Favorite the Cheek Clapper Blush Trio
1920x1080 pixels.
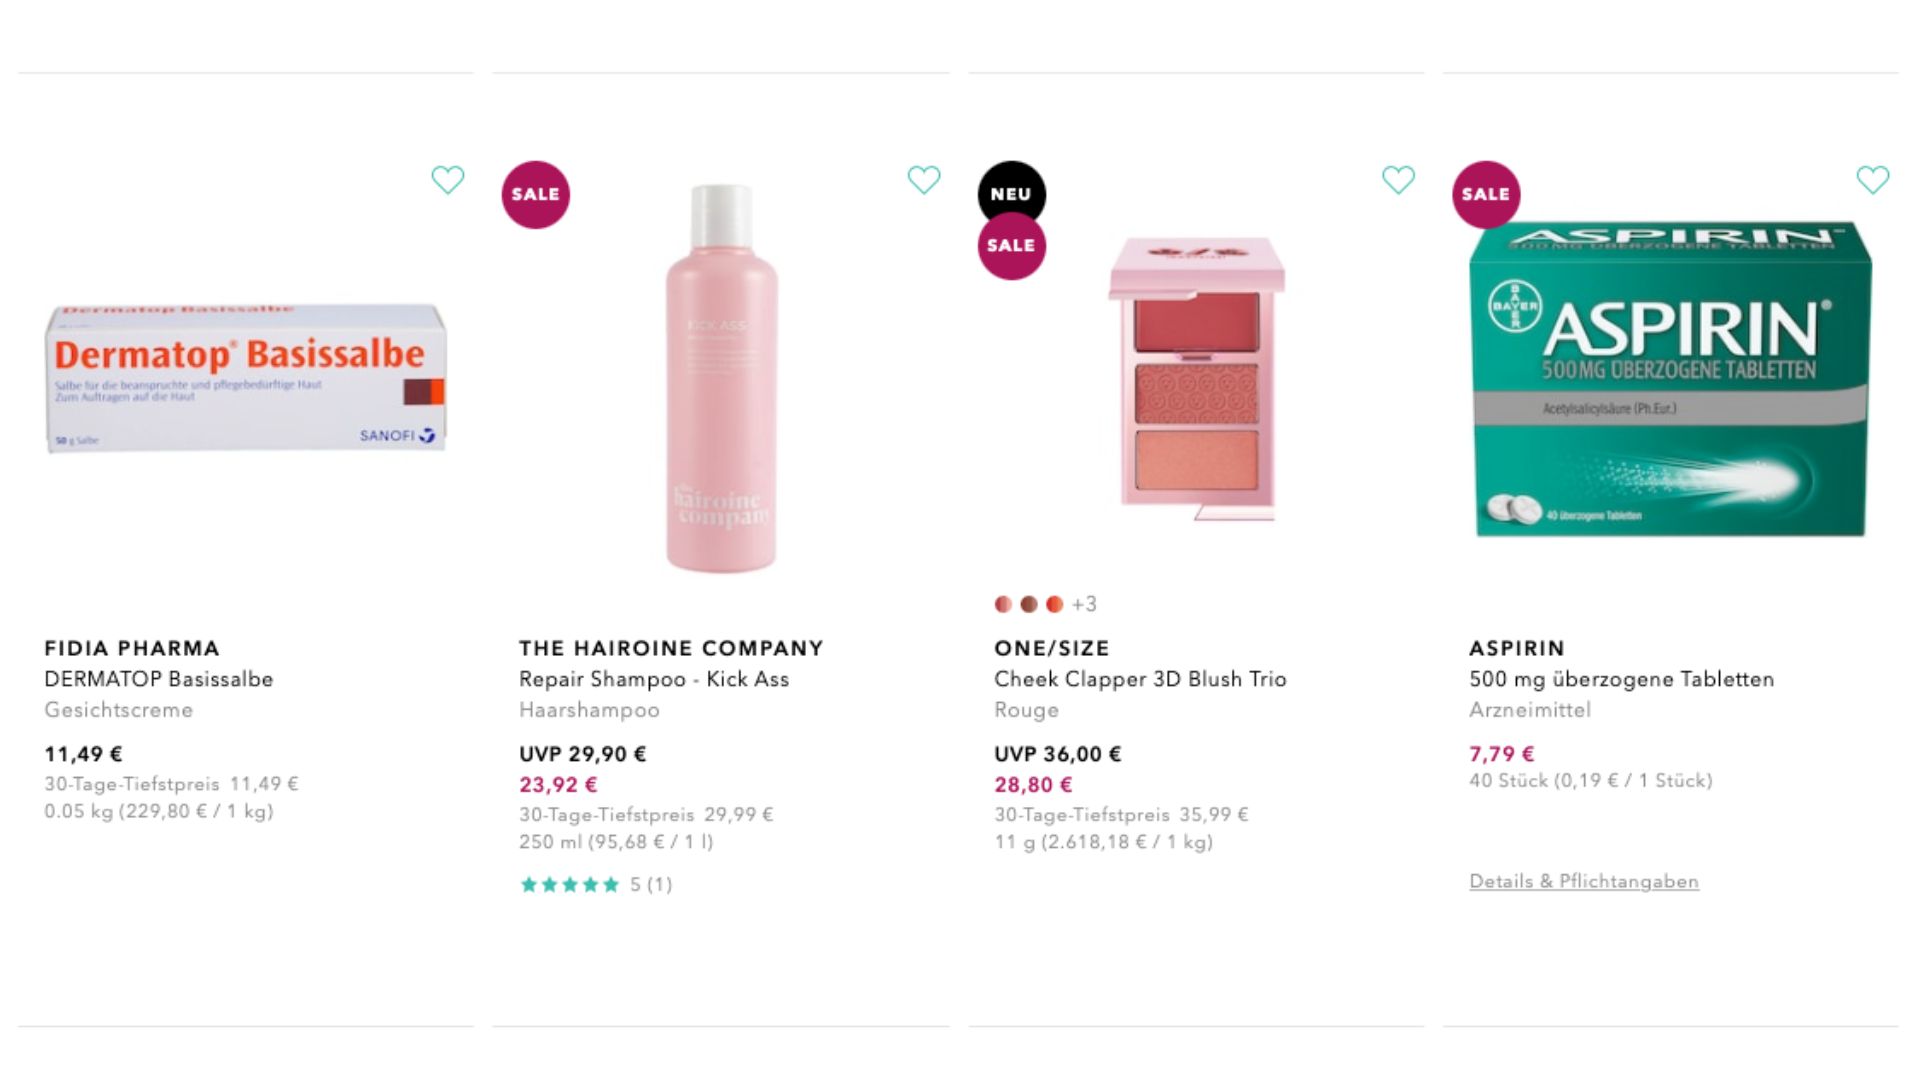tap(1398, 180)
